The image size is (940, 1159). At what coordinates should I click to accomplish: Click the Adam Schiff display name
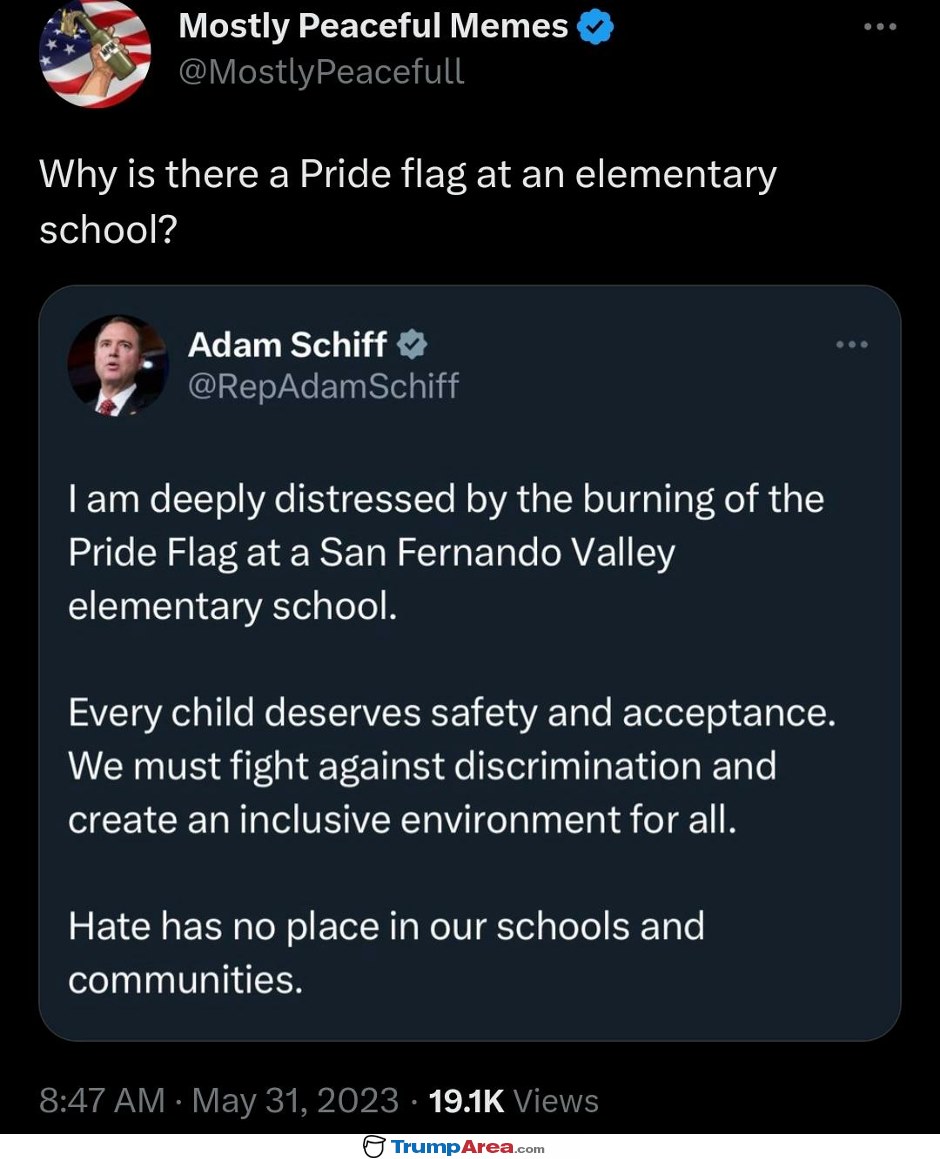tap(287, 344)
